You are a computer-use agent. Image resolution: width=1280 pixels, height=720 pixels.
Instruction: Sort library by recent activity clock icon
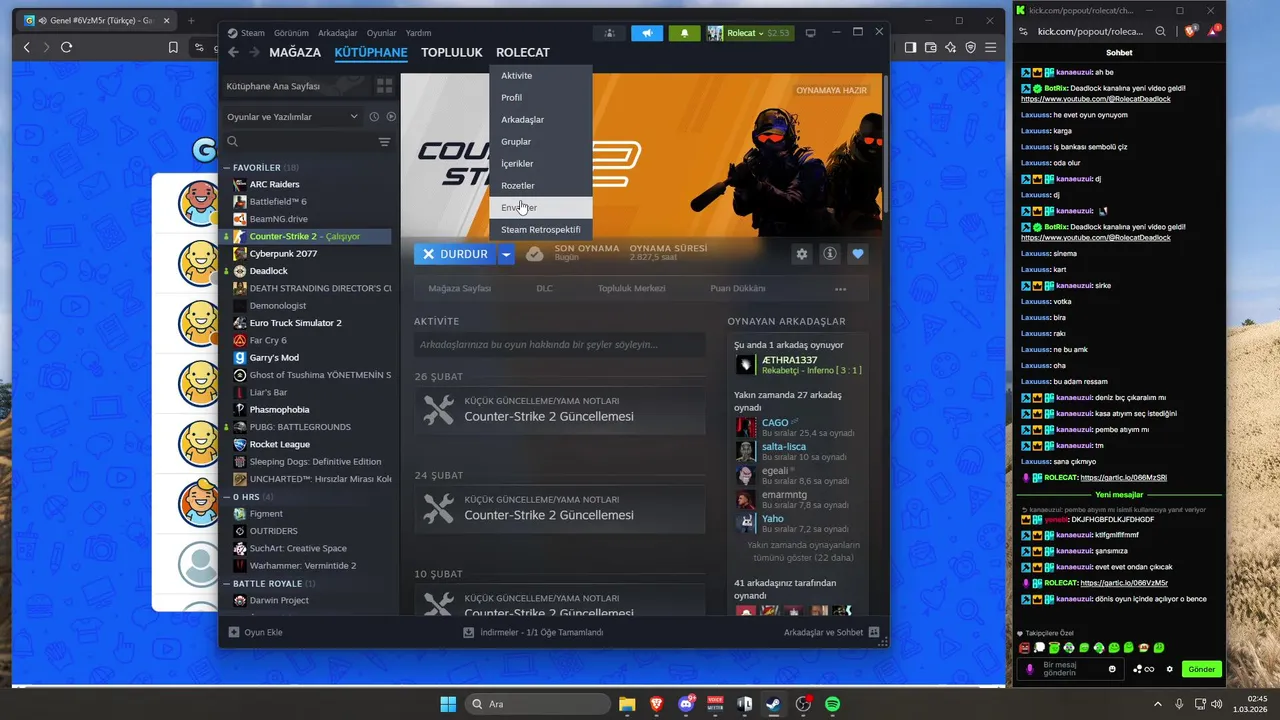click(374, 117)
